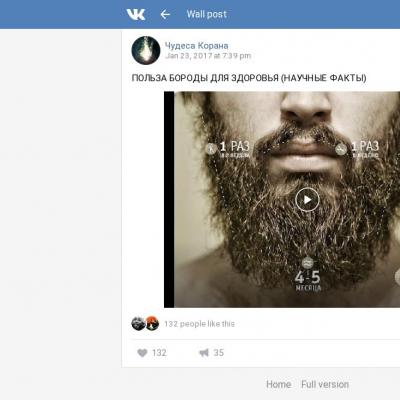Open the second liker's avatar
Viewport: 400px width, 400px height.
152,323
